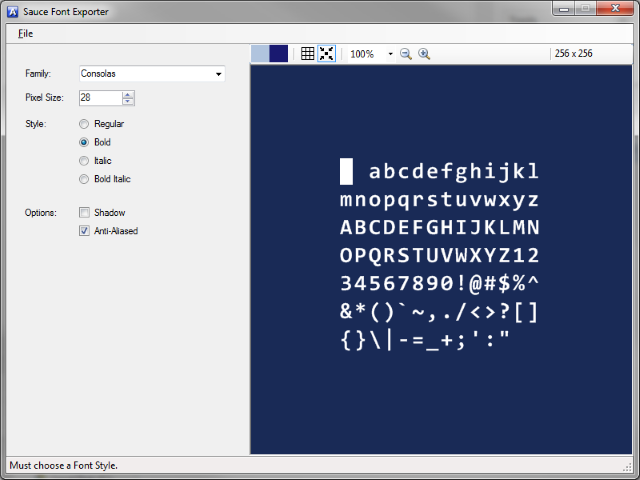Image resolution: width=640 pixels, height=480 pixels.
Task: Pick the dark navy background color swatch
Action: click(x=278, y=53)
